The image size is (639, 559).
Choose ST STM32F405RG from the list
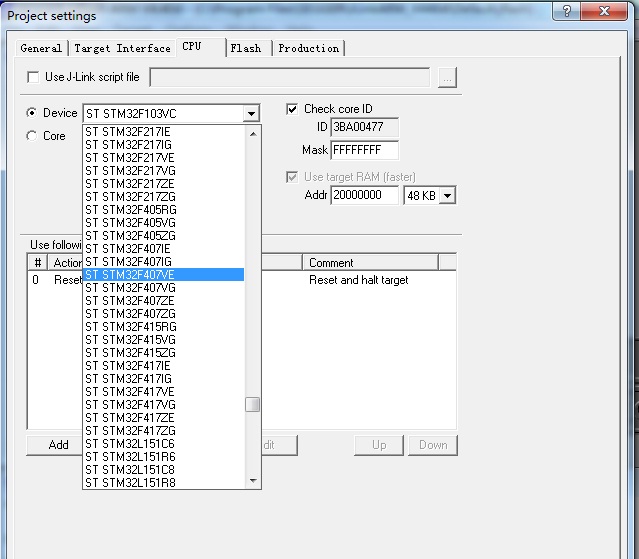coord(163,210)
